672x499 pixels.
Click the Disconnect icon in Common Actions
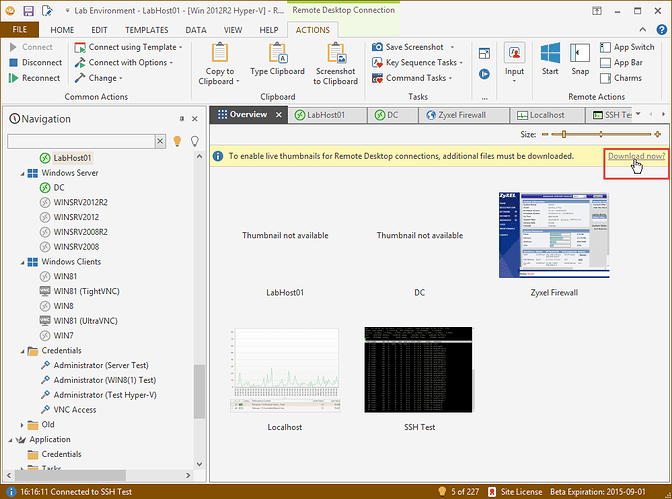pos(13,62)
